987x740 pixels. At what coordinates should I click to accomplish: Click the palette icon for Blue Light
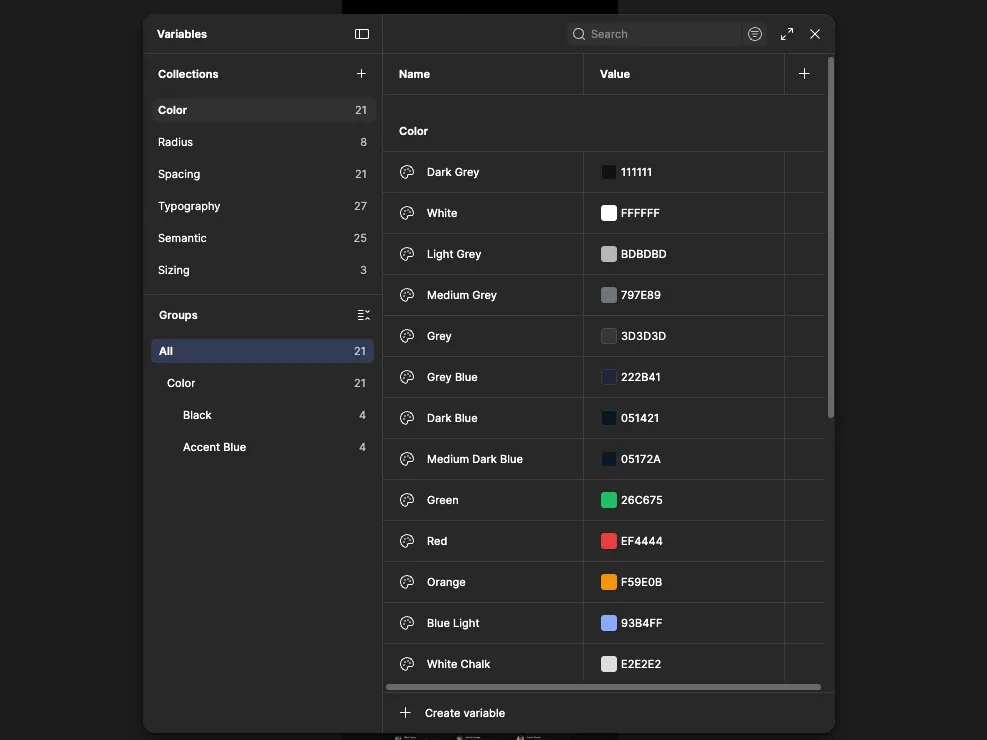coord(407,623)
